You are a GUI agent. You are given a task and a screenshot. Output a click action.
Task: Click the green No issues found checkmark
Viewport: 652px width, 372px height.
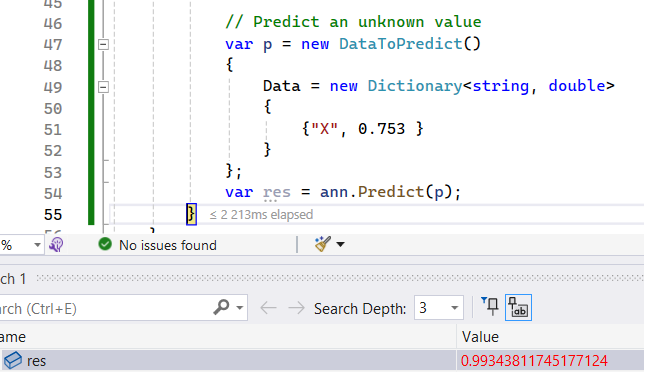[x=105, y=244]
